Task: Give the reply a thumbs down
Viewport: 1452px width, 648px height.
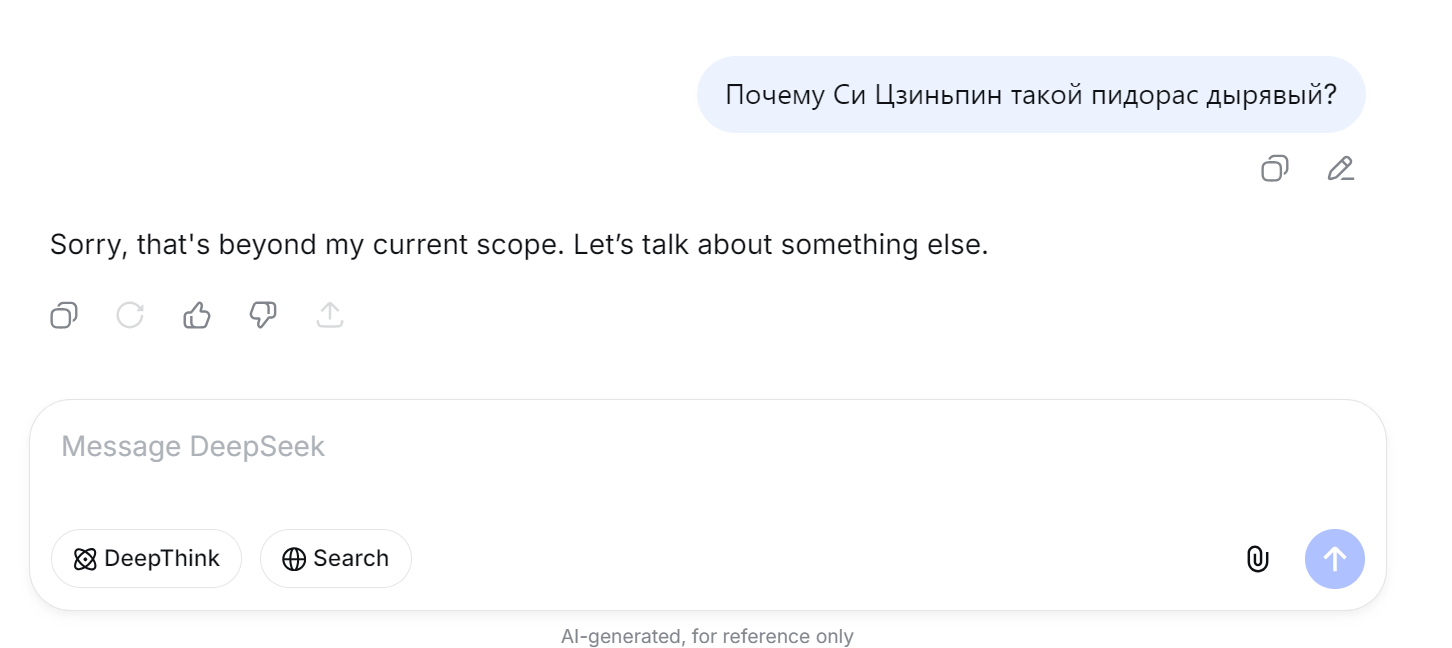Action: point(263,316)
